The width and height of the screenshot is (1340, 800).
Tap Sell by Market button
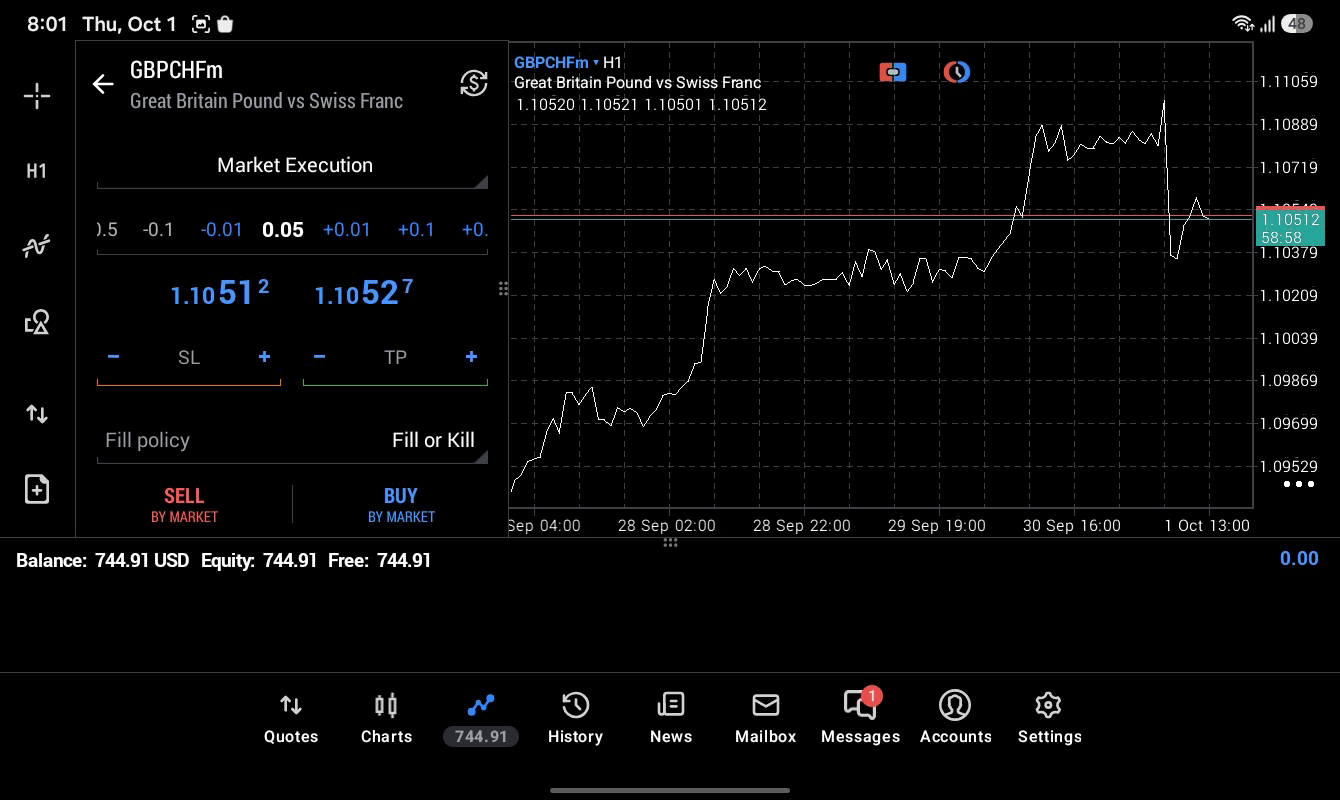click(x=184, y=504)
